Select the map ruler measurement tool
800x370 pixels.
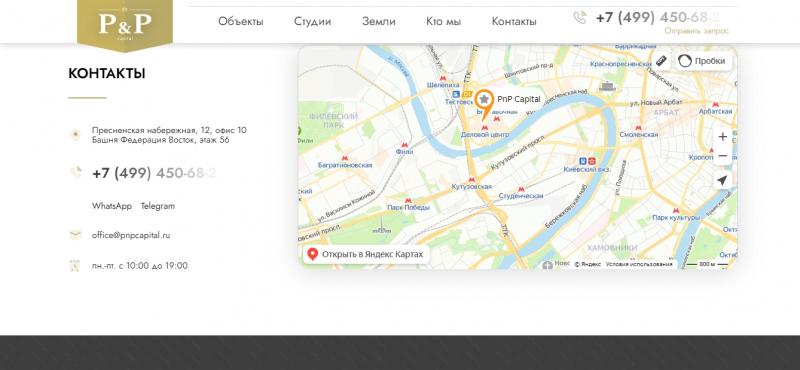[661, 61]
